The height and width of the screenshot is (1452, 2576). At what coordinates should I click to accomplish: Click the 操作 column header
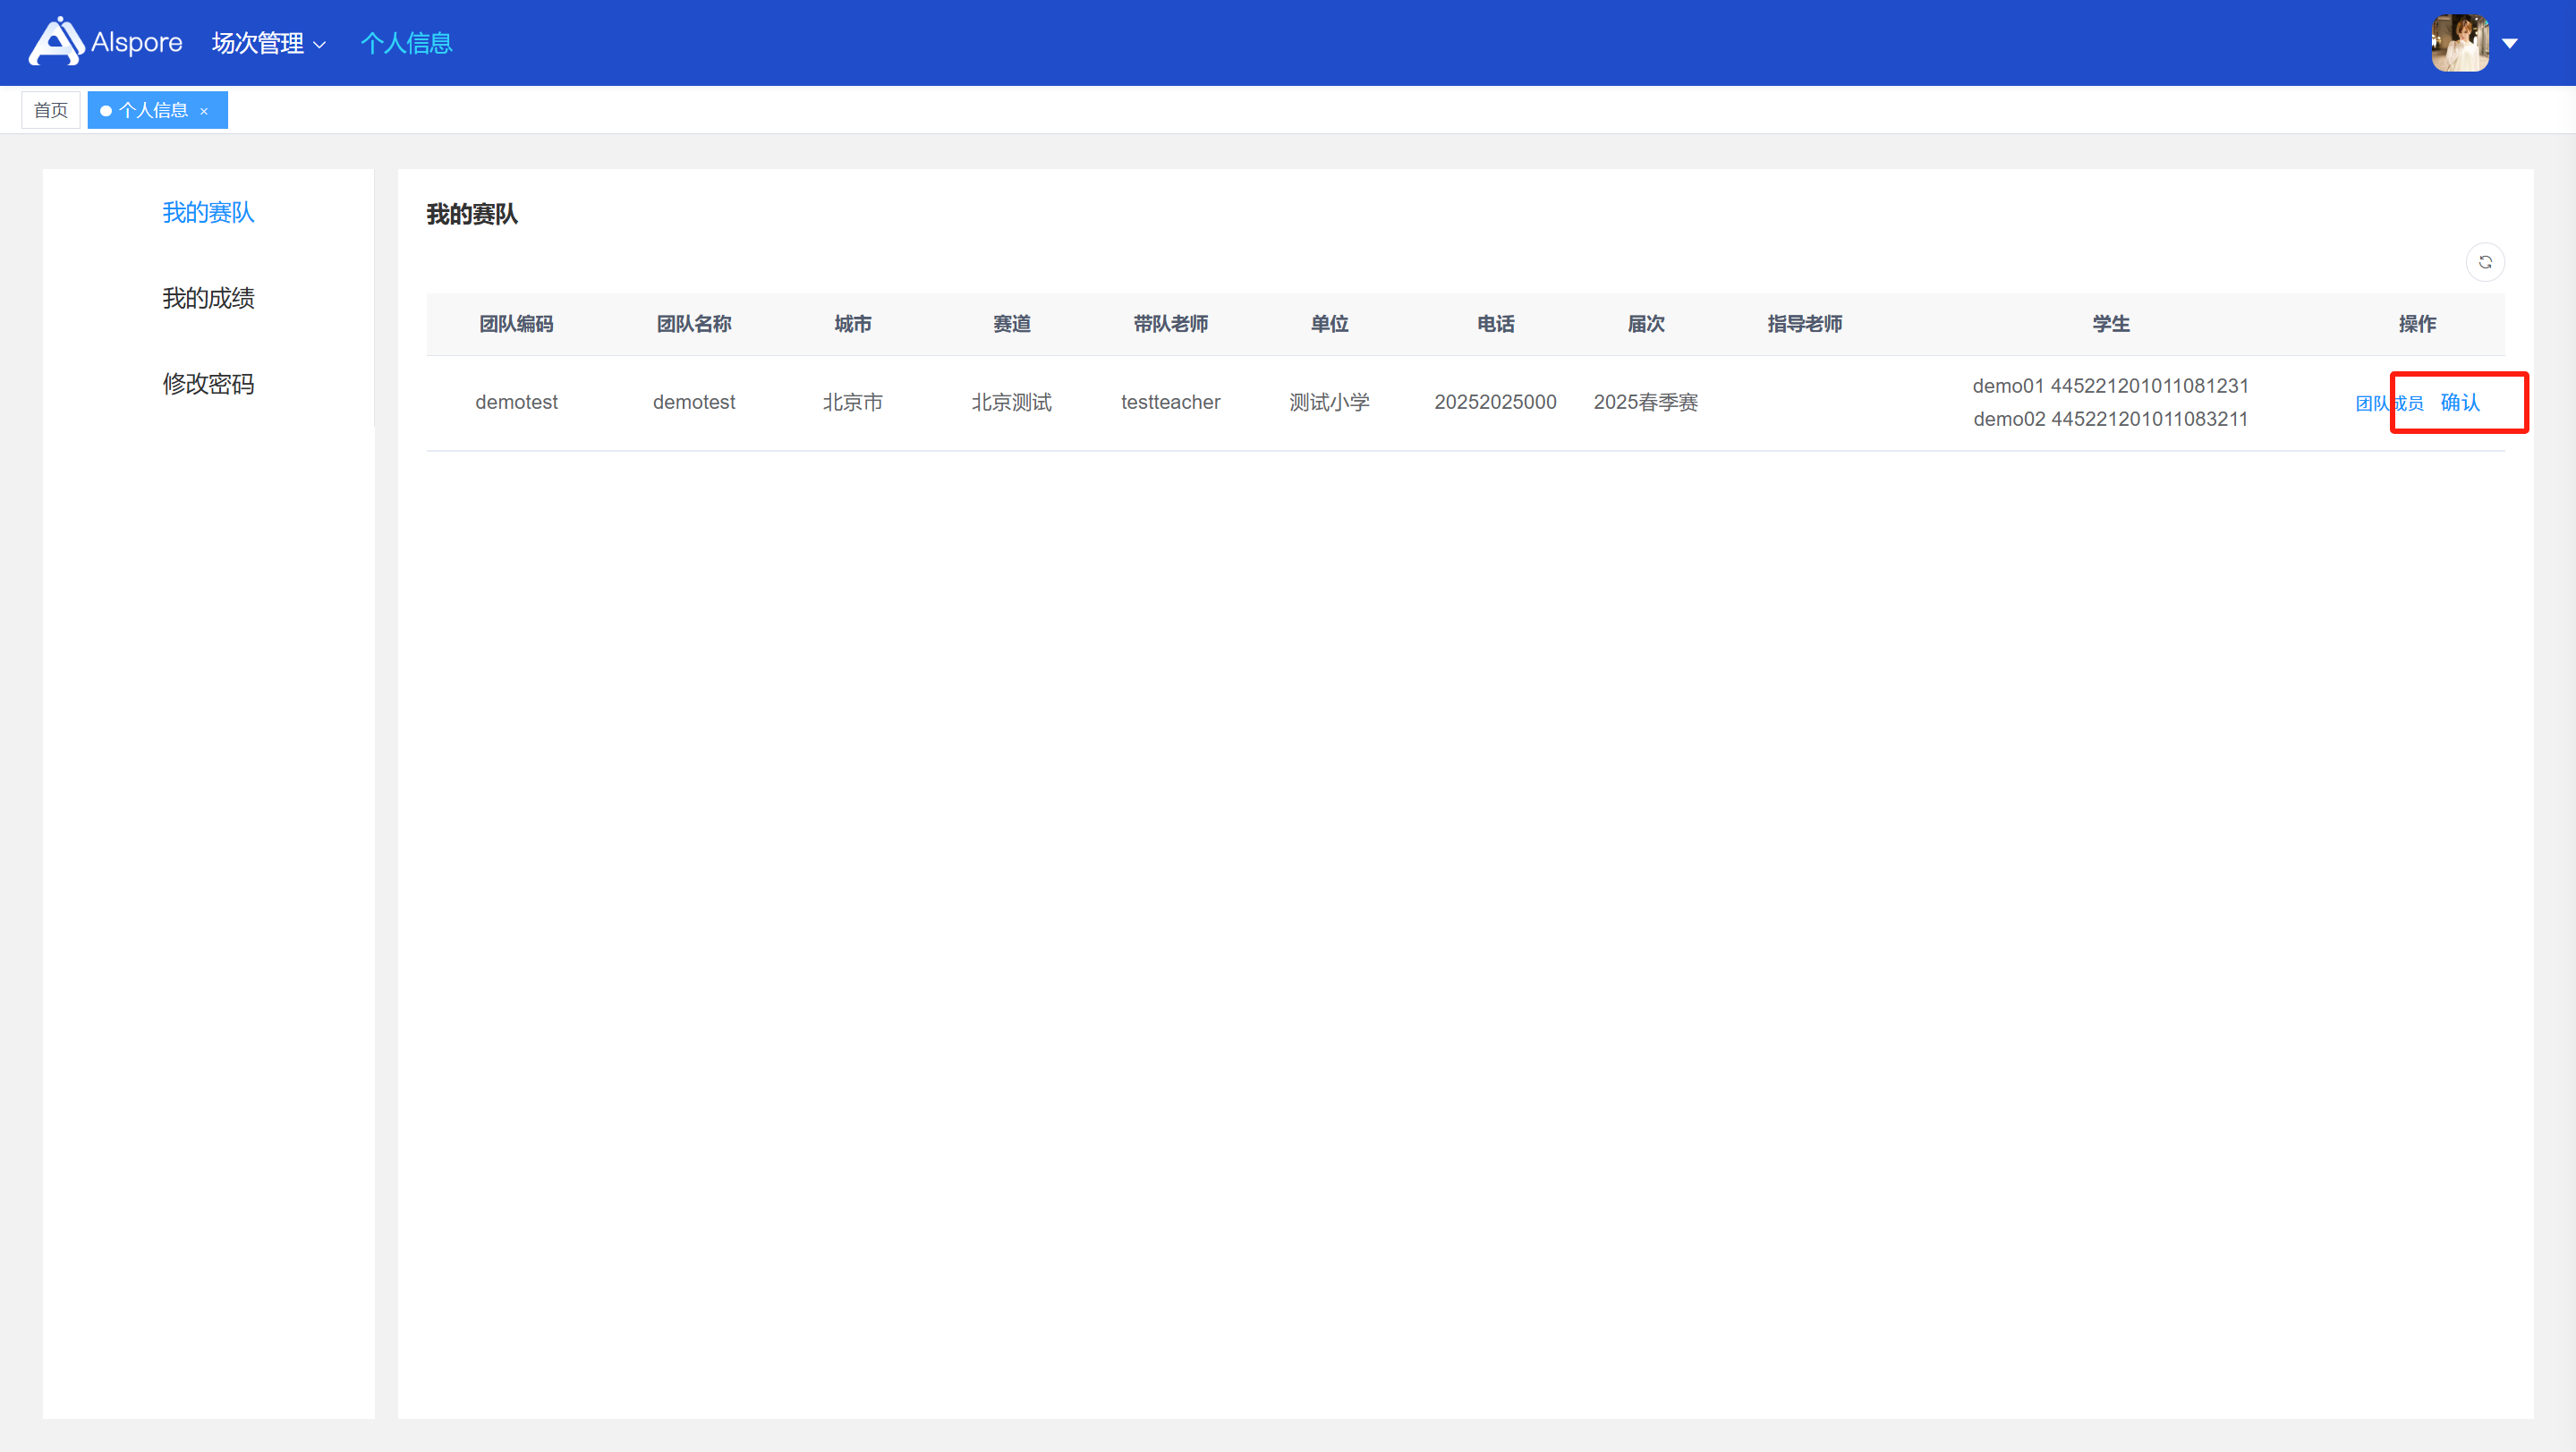click(x=2417, y=324)
